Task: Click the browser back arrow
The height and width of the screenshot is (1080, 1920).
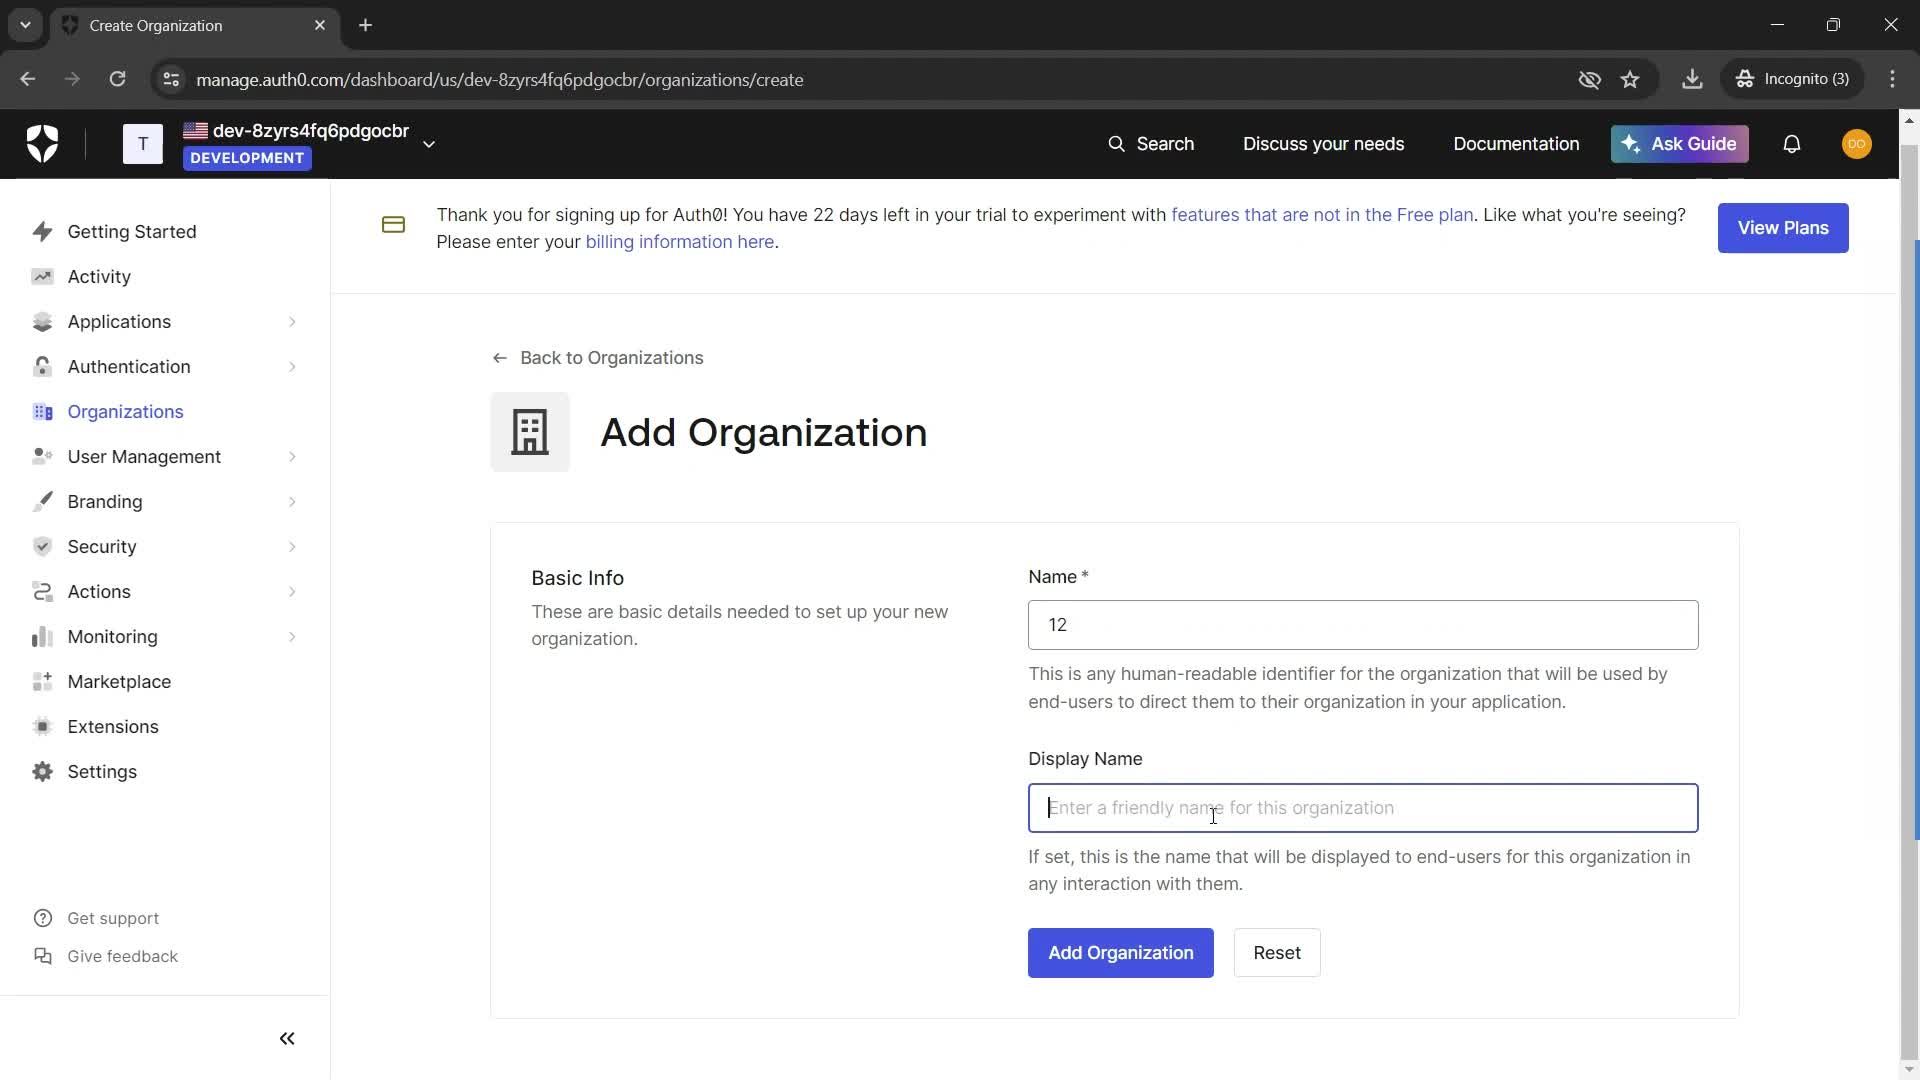Action: 28,79
